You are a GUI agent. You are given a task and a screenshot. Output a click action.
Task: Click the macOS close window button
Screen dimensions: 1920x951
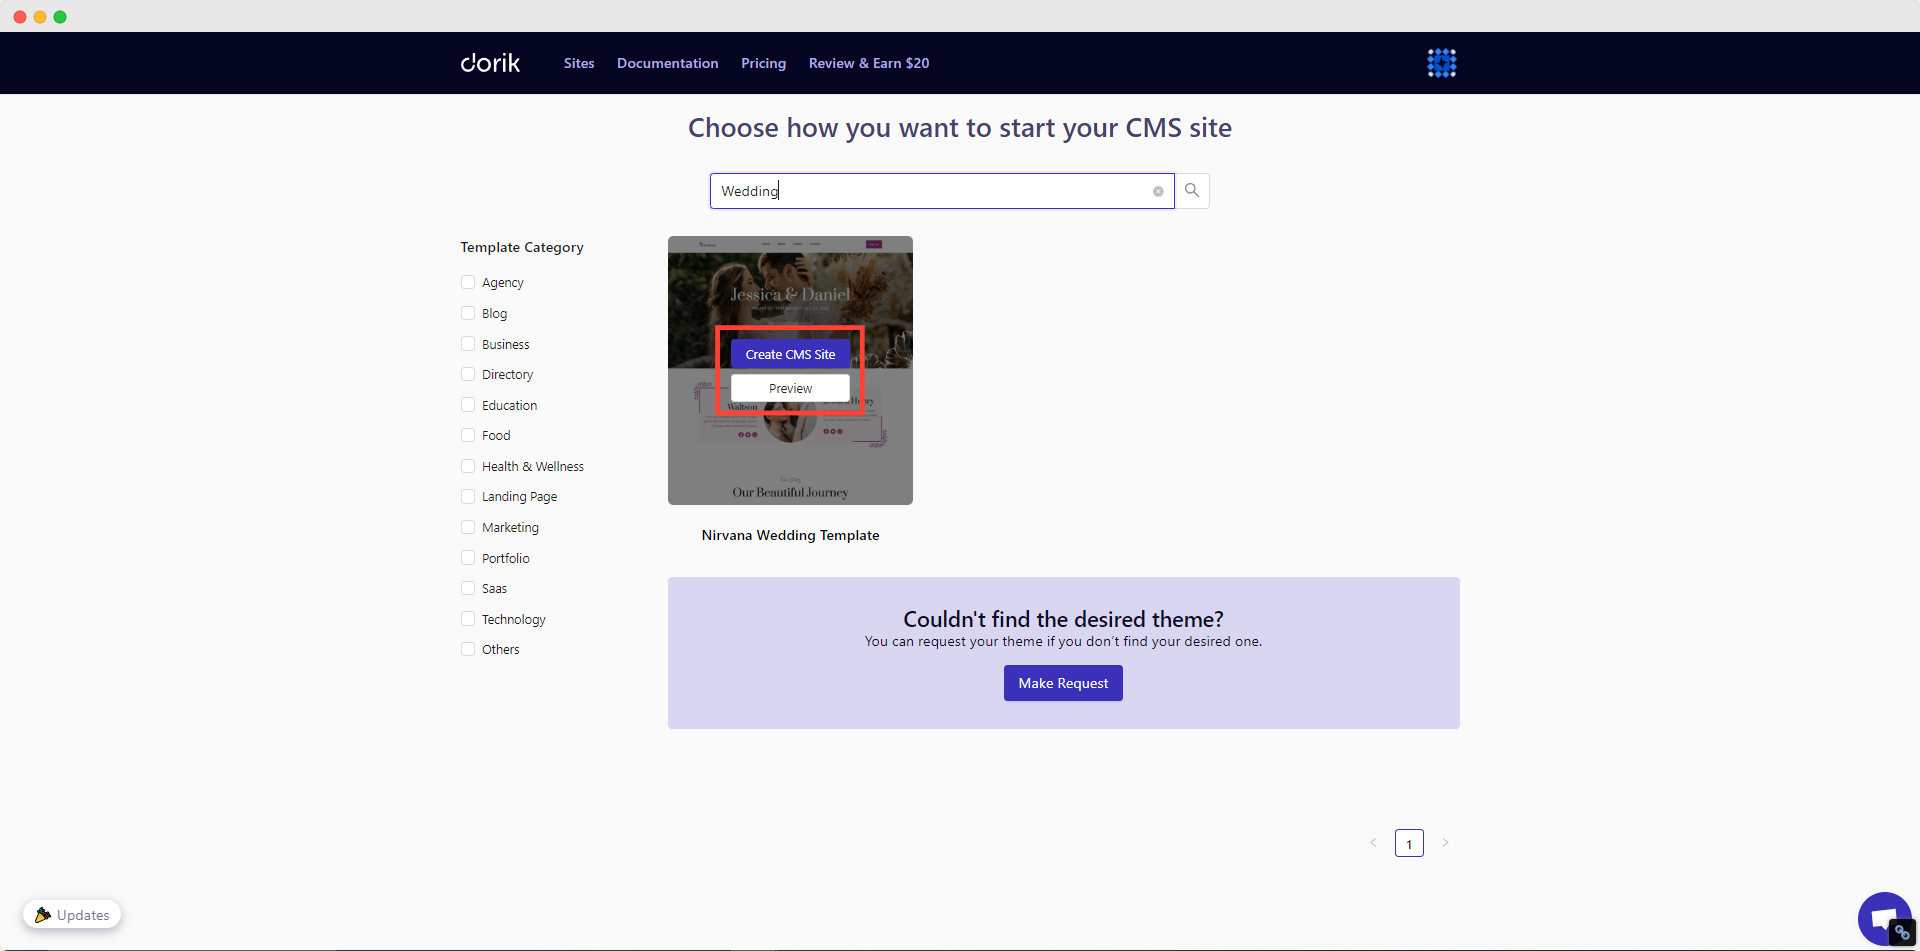pos(20,17)
